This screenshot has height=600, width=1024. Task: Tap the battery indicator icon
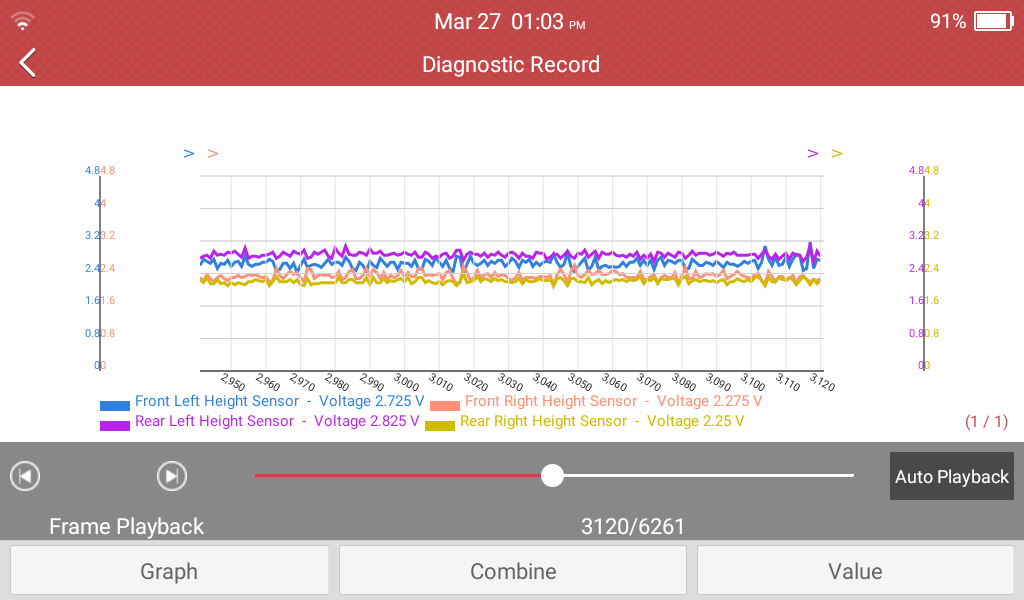coord(993,22)
